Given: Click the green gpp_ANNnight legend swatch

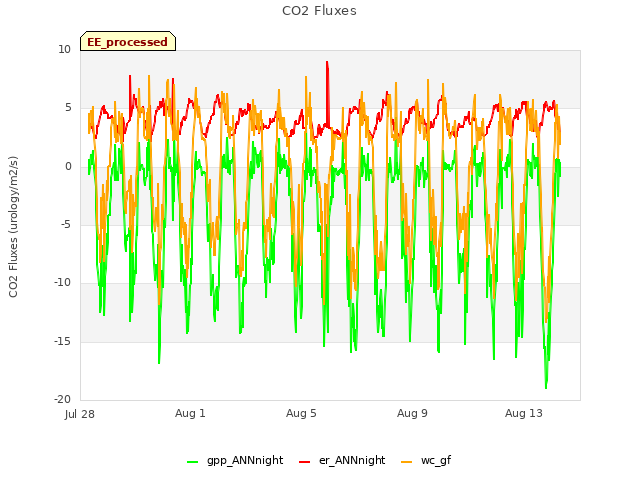Looking at the screenshot, I should point(192,462).
